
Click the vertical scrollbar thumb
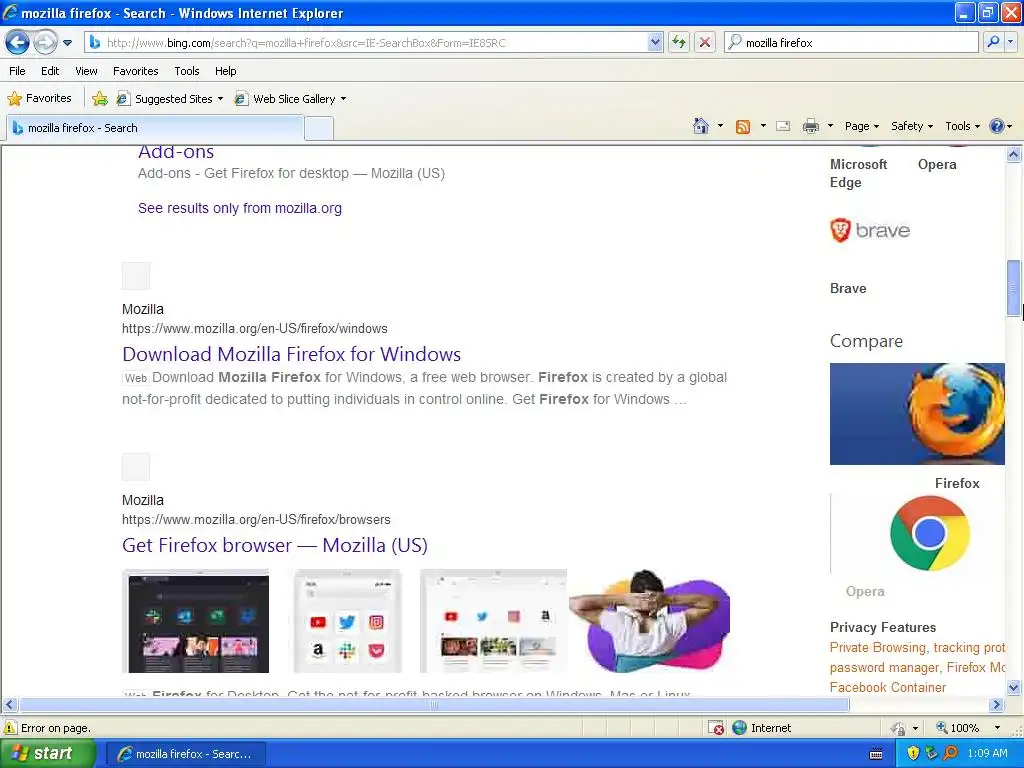click(x=1014, y=287)
